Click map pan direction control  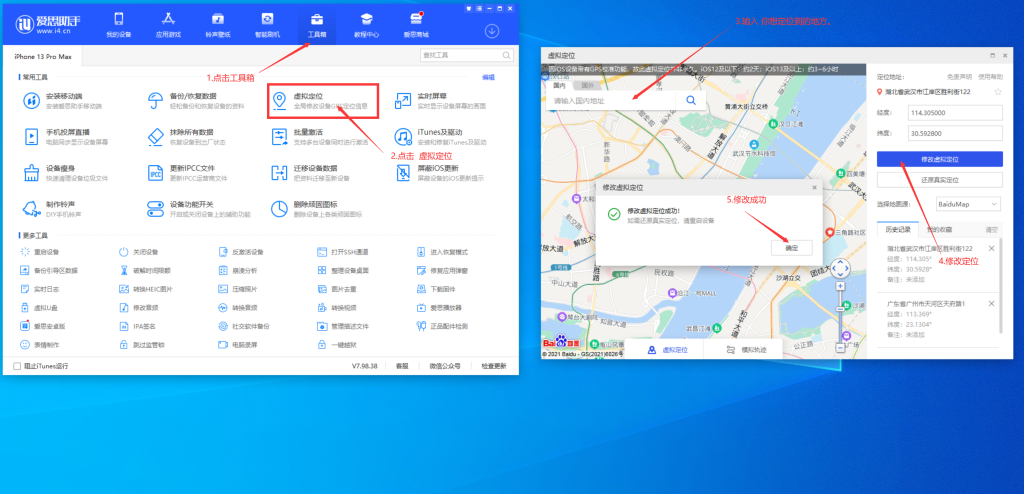click(840, 268)
